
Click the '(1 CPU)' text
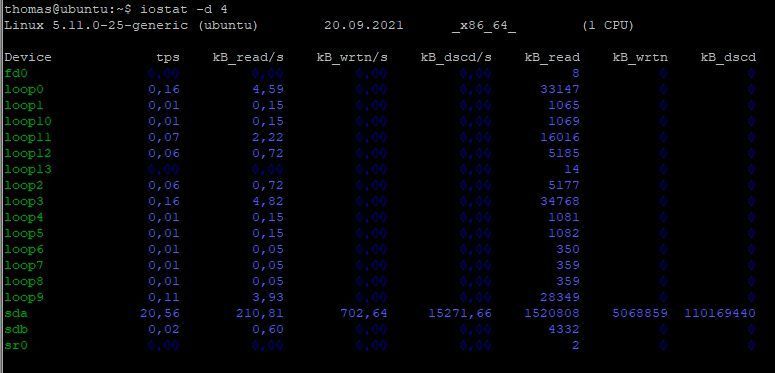(x=608, y=26)
